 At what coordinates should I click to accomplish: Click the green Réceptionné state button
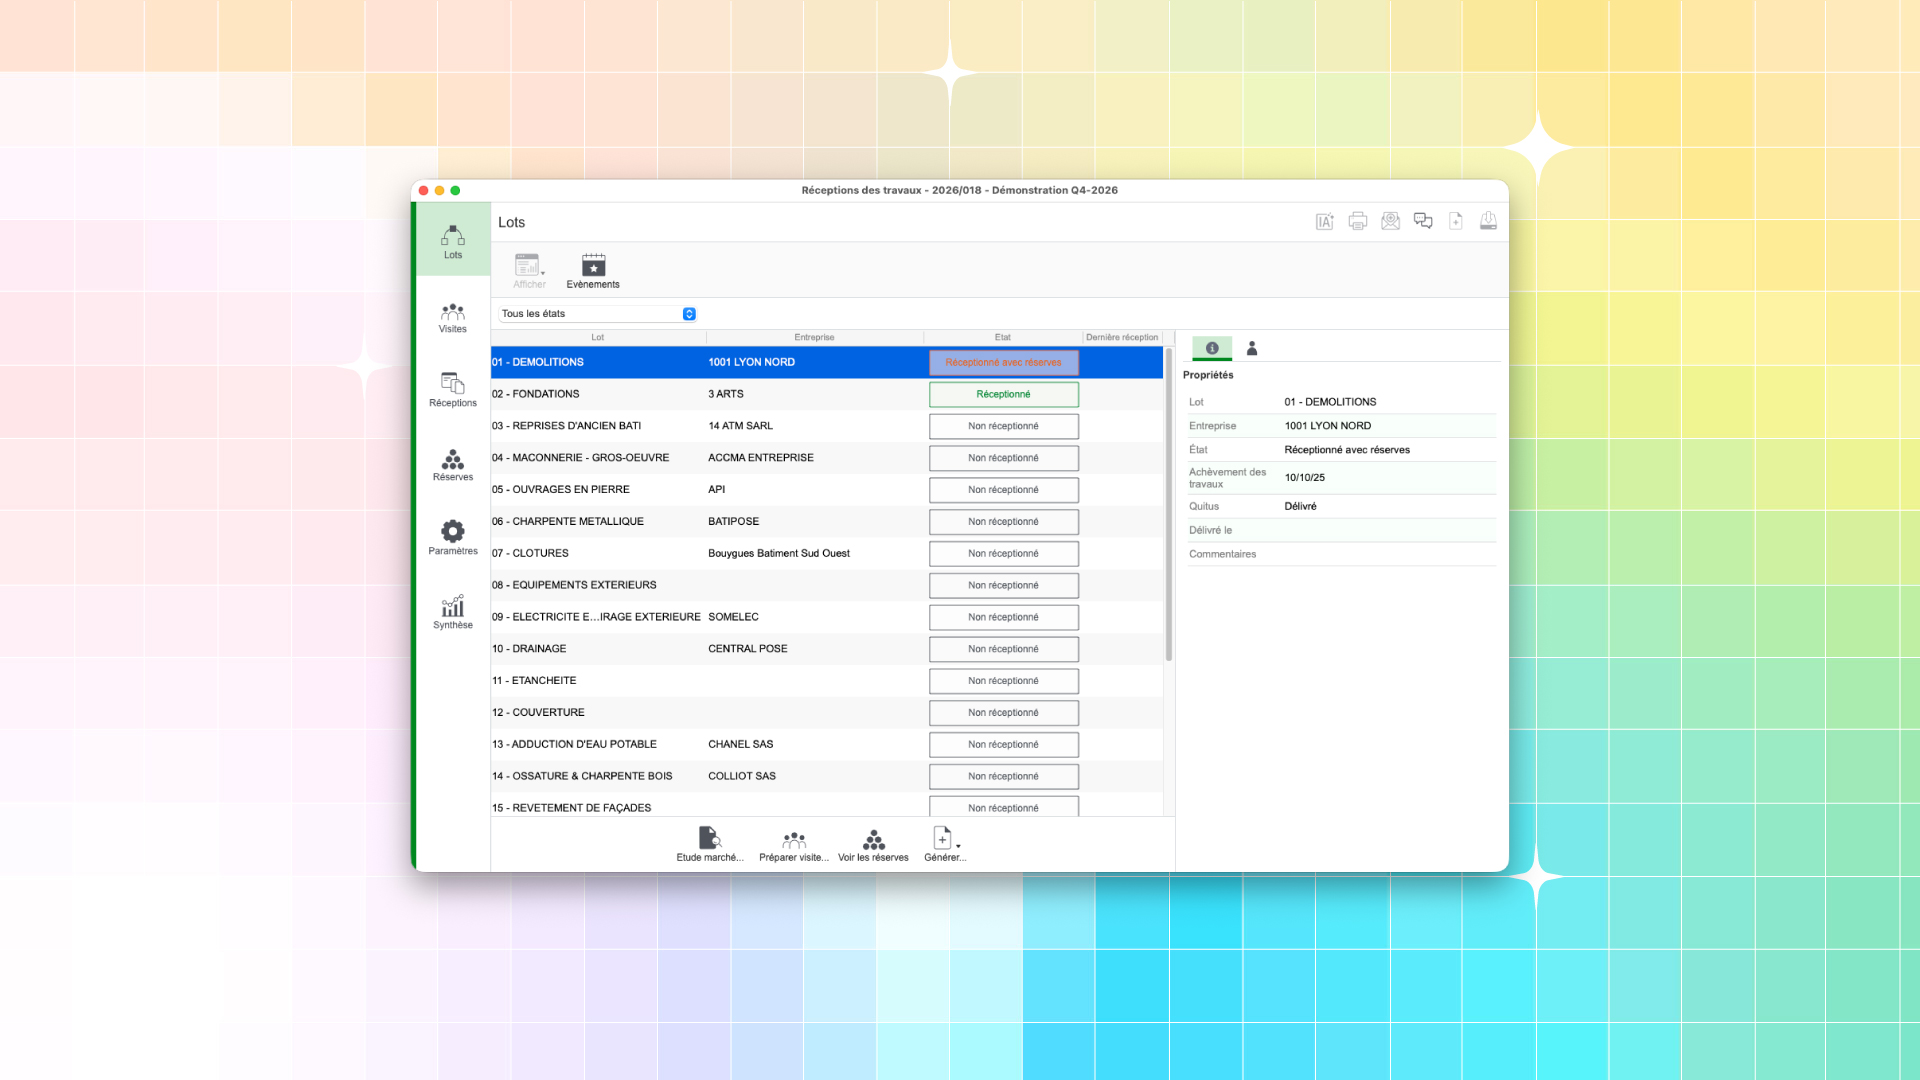pos(1004,395)
